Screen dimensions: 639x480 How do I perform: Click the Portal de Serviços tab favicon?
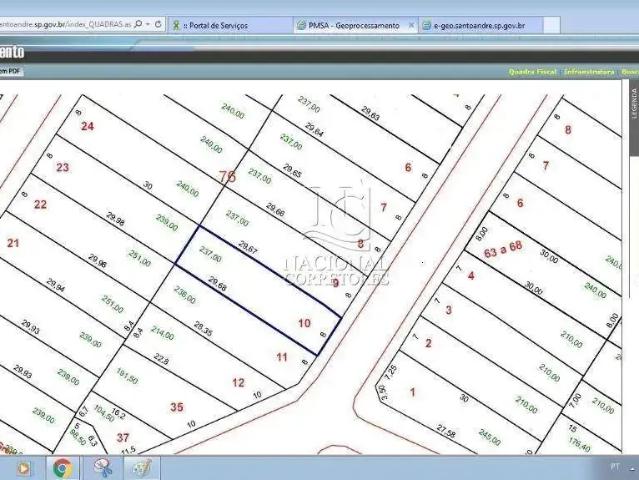tap(176, 25)
